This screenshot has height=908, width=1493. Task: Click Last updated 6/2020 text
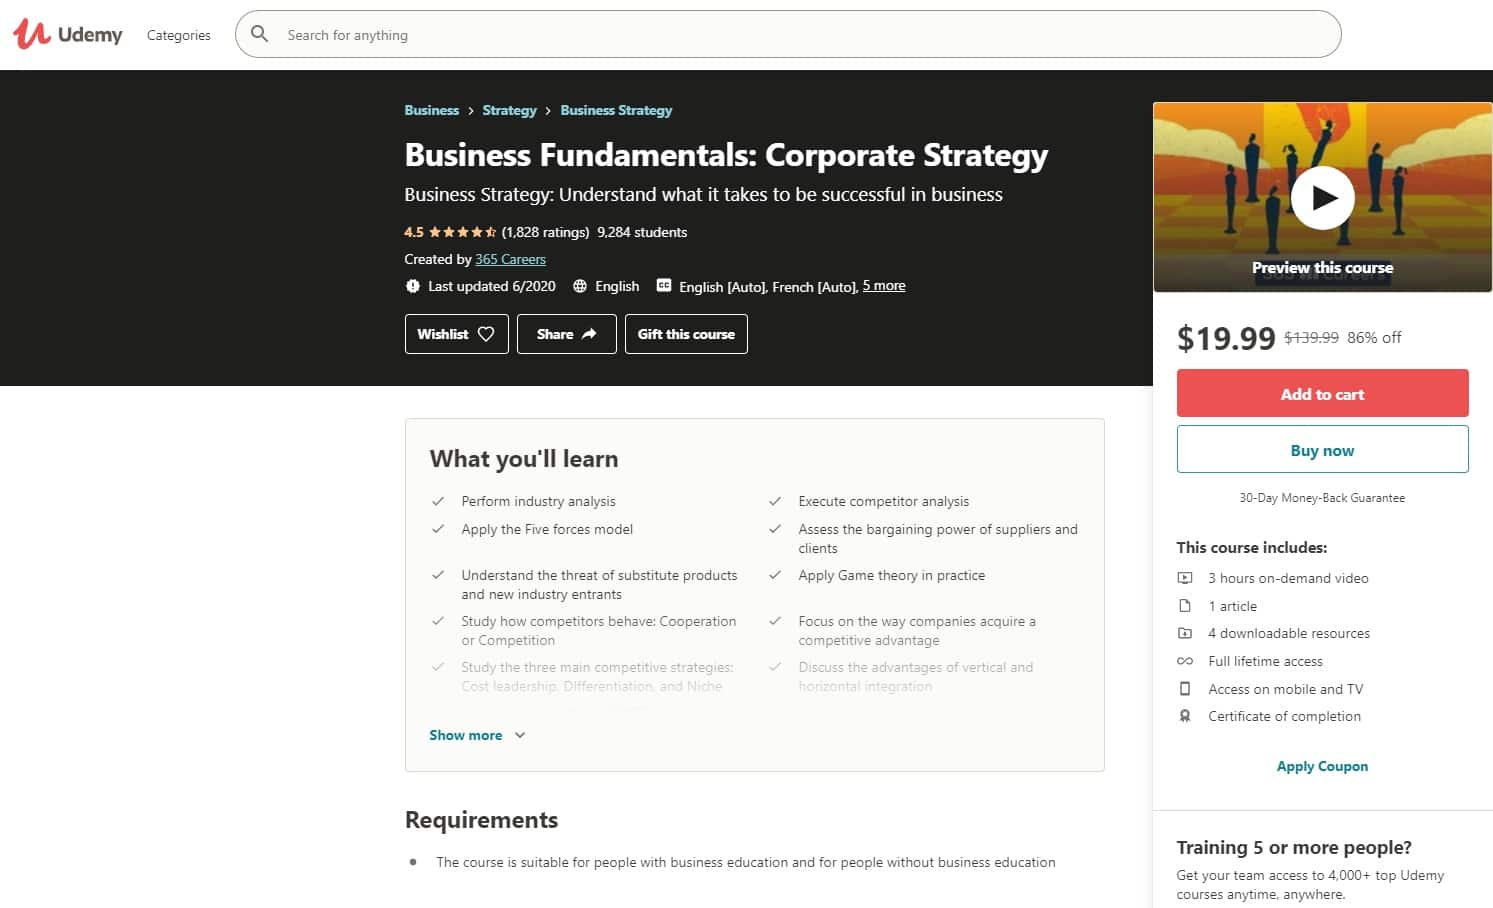[x=491, y=286]
